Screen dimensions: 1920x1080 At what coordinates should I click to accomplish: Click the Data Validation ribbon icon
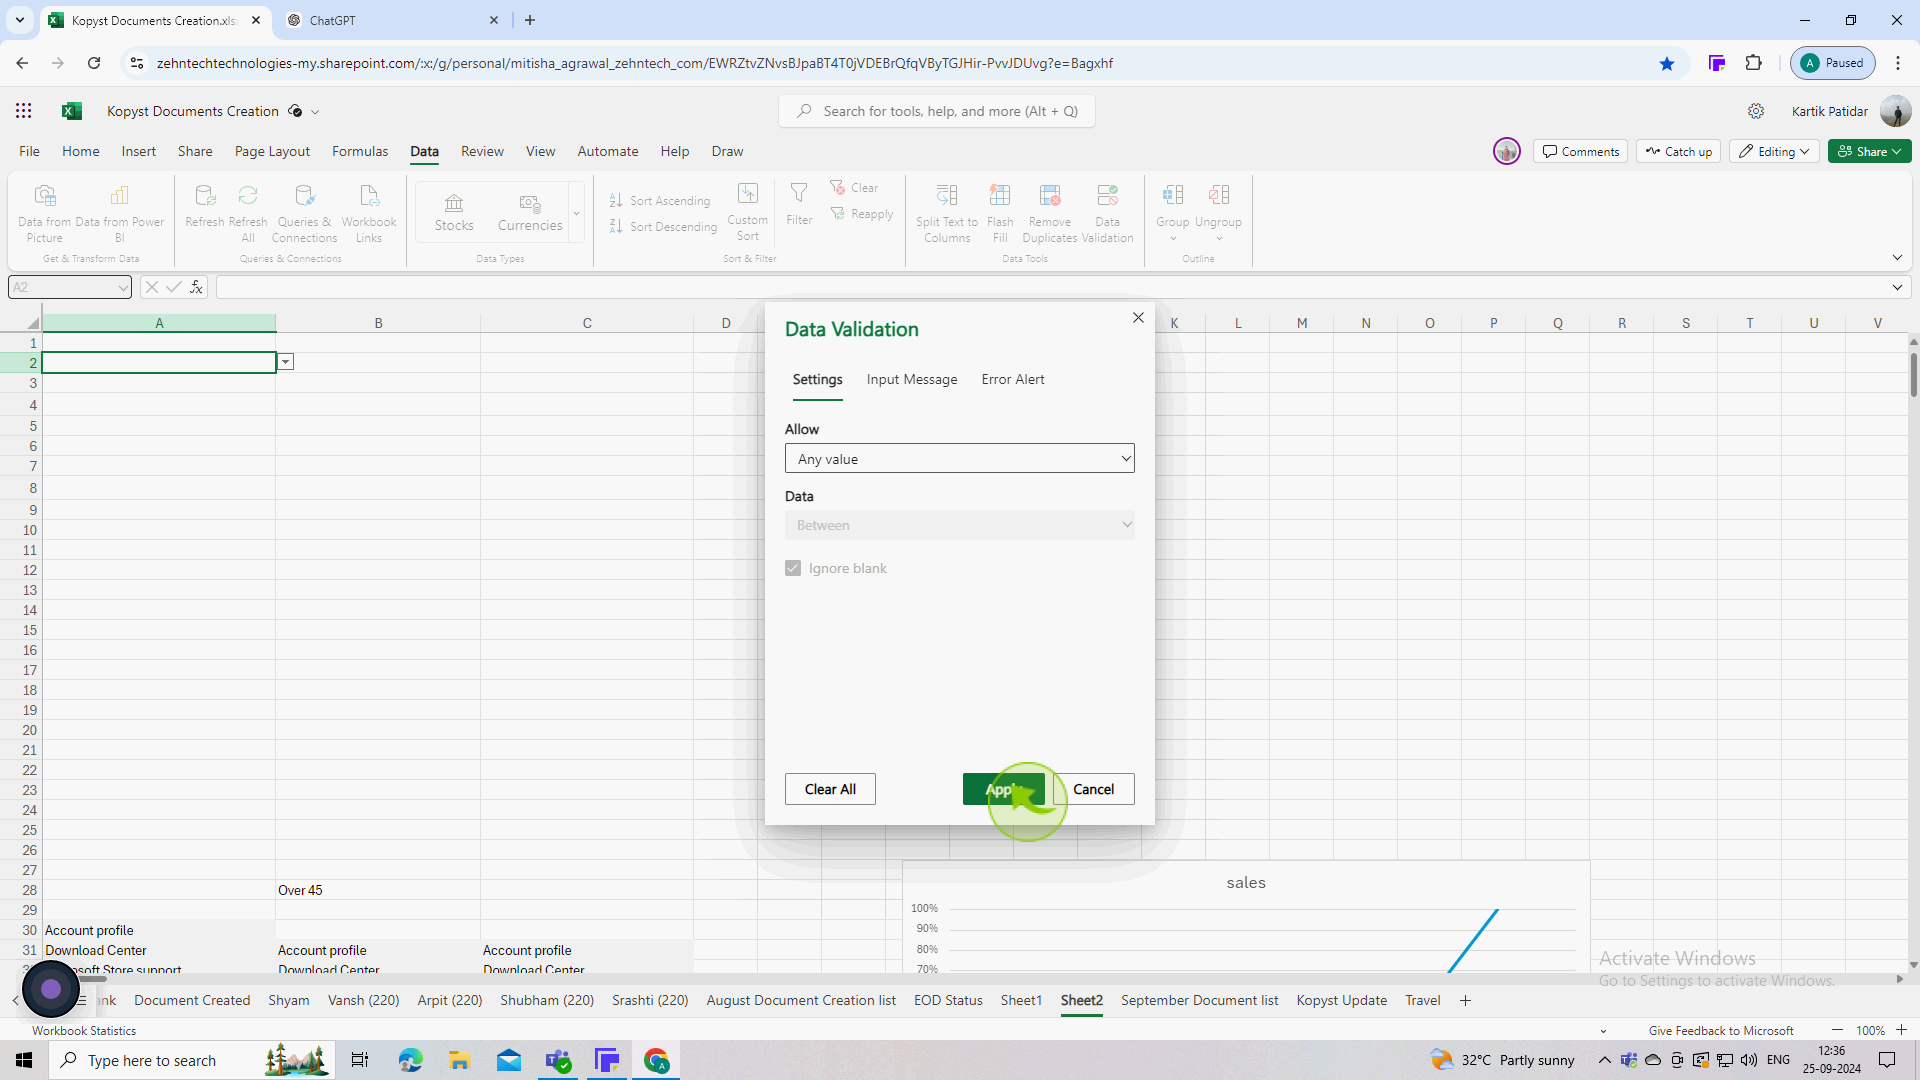pyautogui.click(x=1107, y=195)
